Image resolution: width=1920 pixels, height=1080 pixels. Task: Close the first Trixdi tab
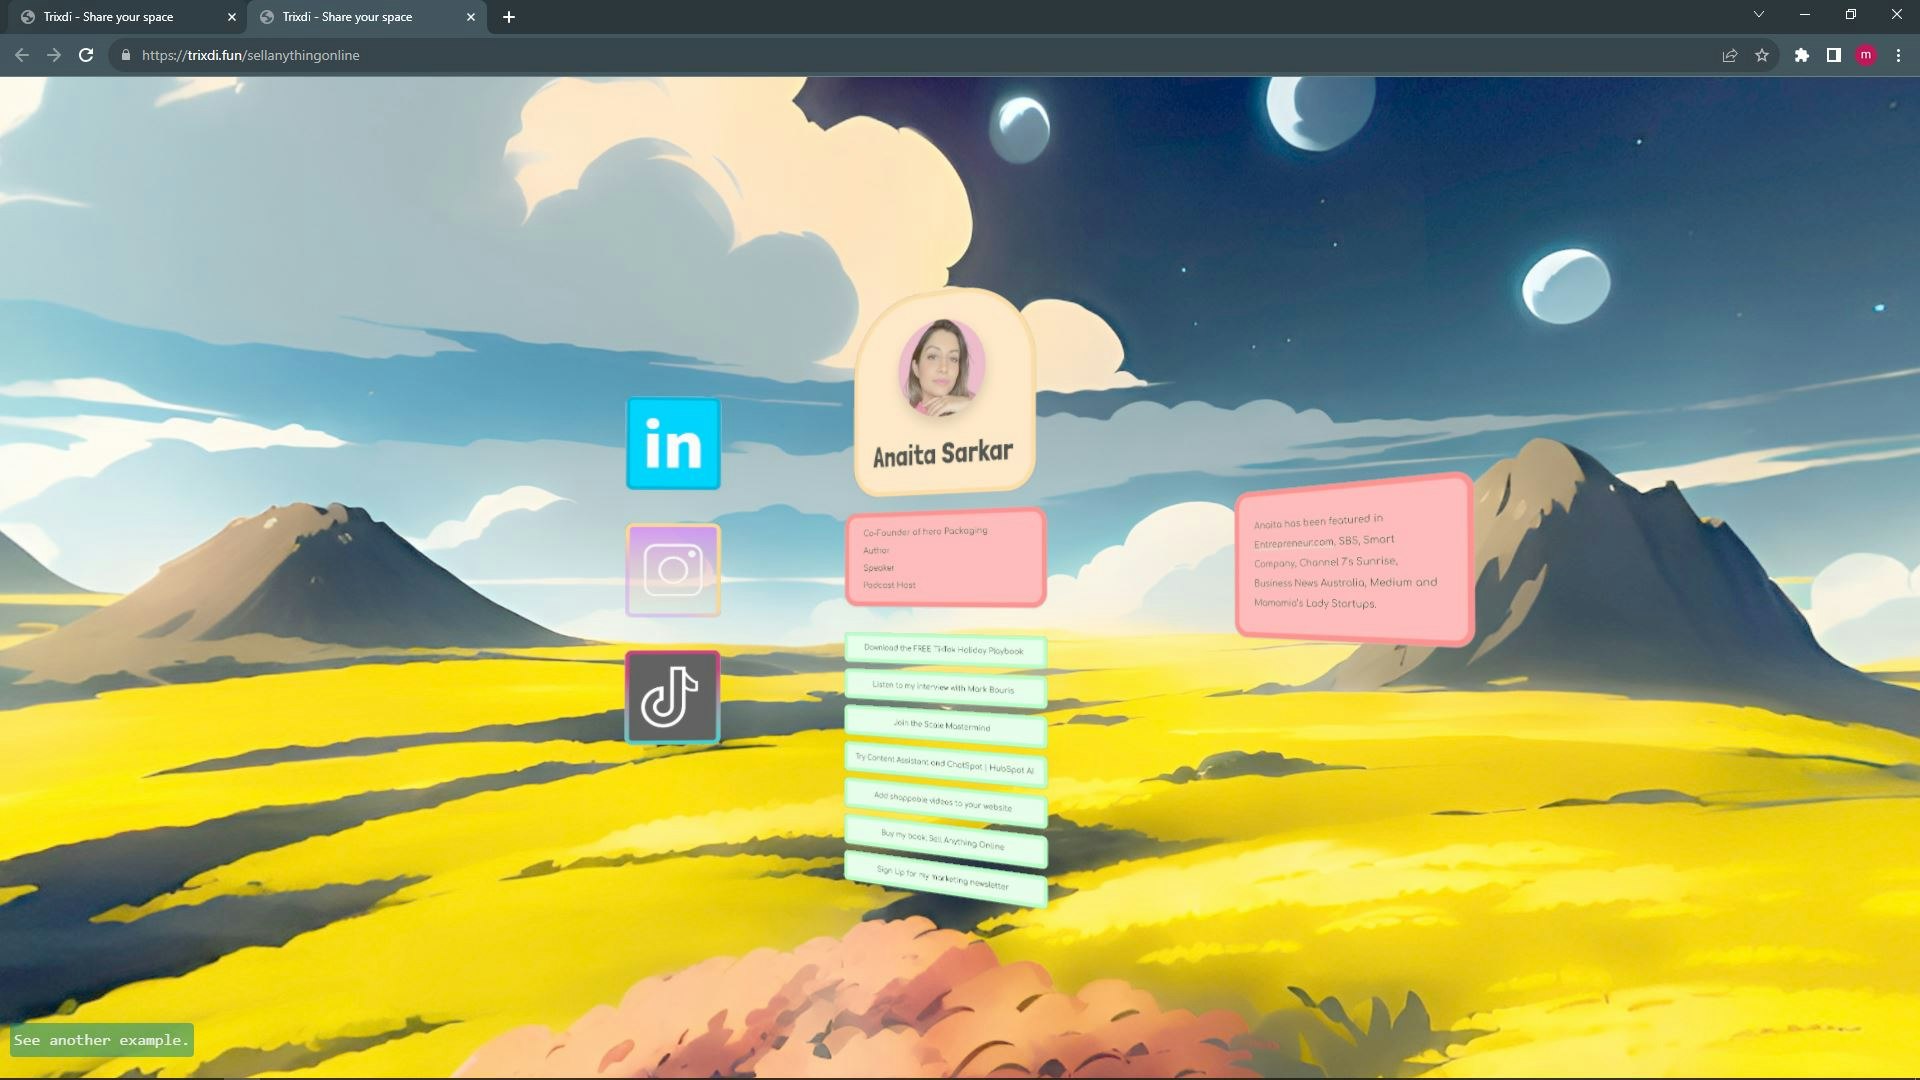coord(232,17)
